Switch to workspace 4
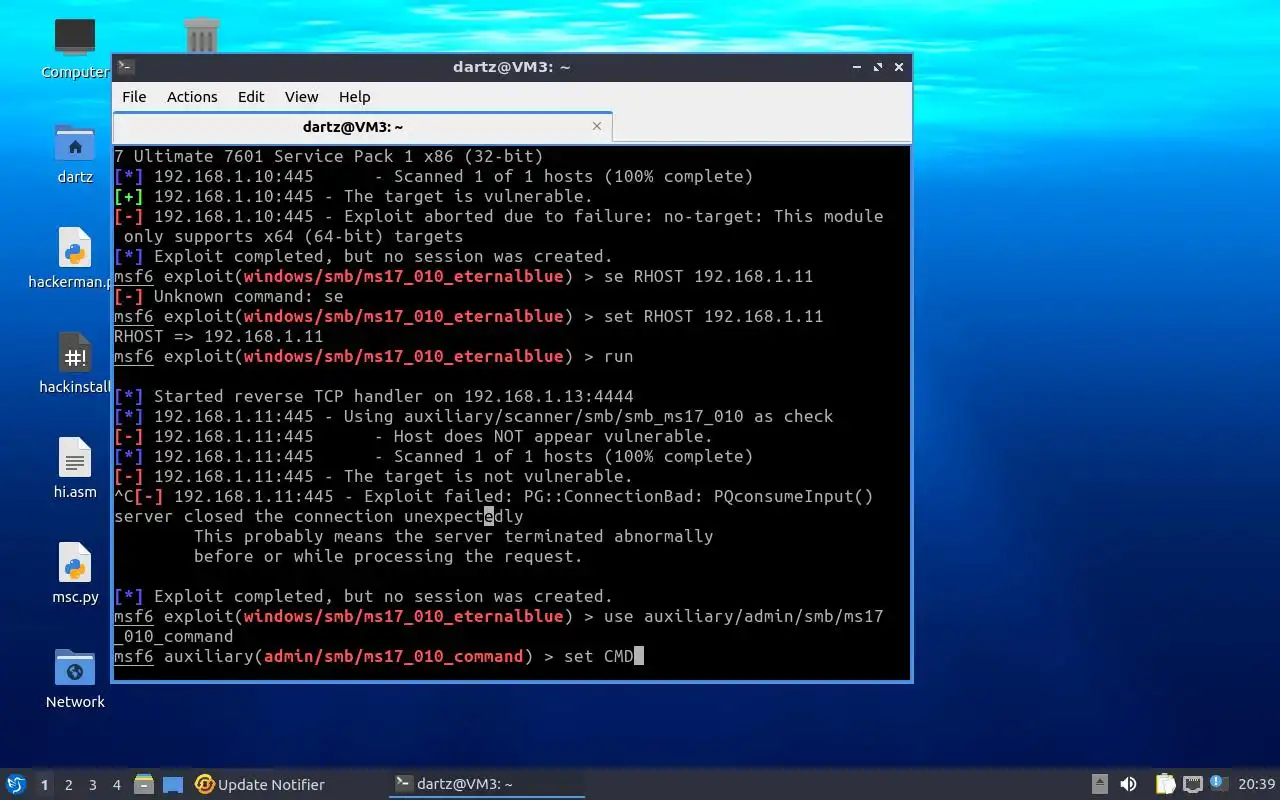1280x800 pixels. [116, 785]
